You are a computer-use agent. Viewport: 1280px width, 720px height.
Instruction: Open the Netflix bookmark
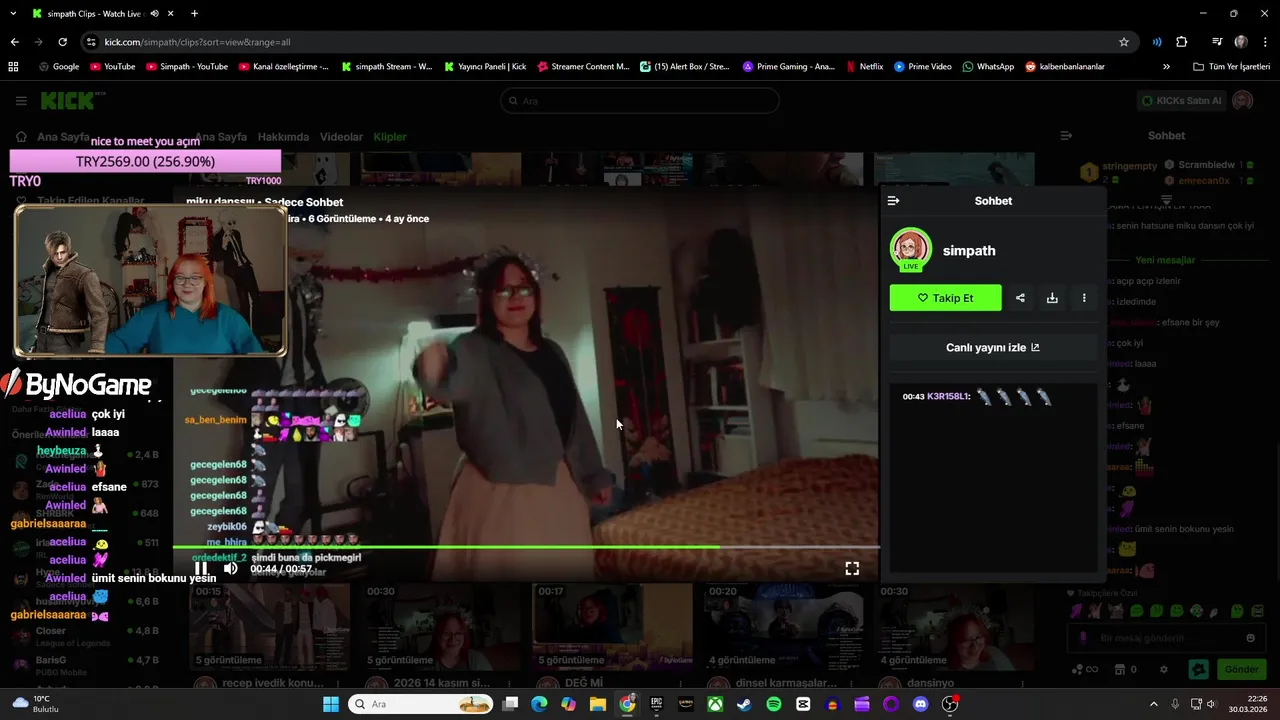point(864,67)
